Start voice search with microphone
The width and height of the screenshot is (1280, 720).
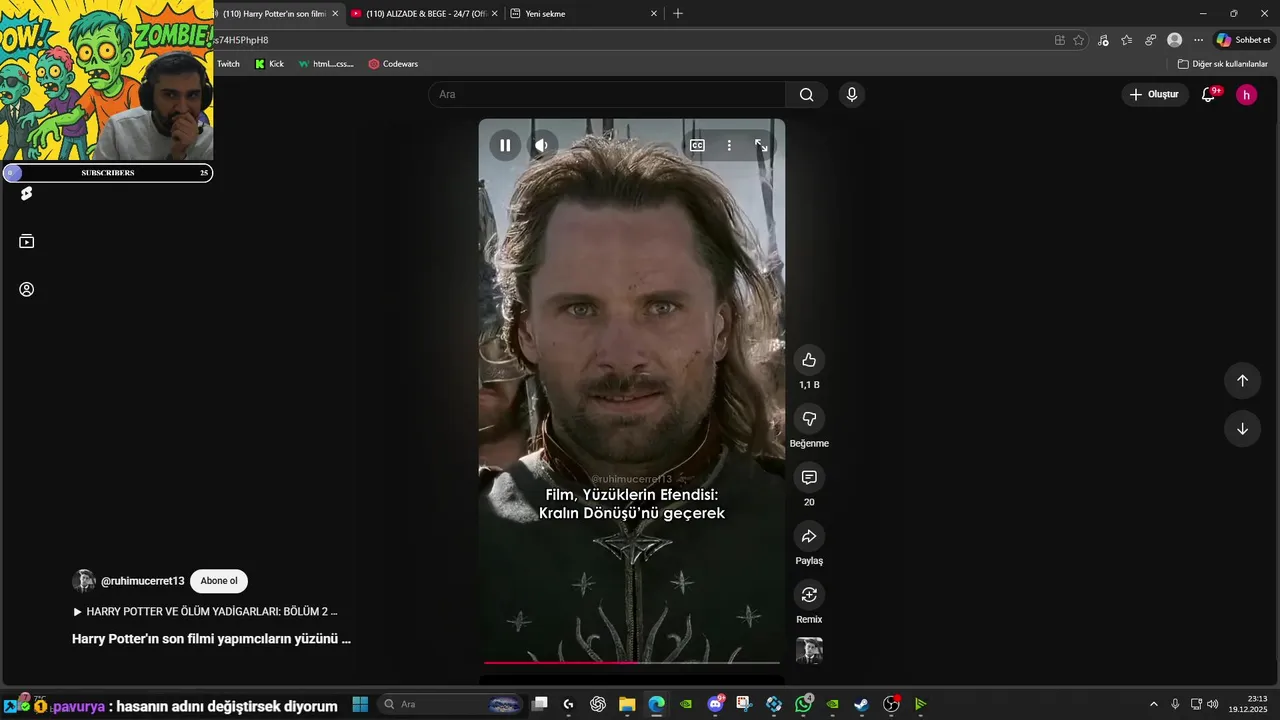(x=851, y=94)
